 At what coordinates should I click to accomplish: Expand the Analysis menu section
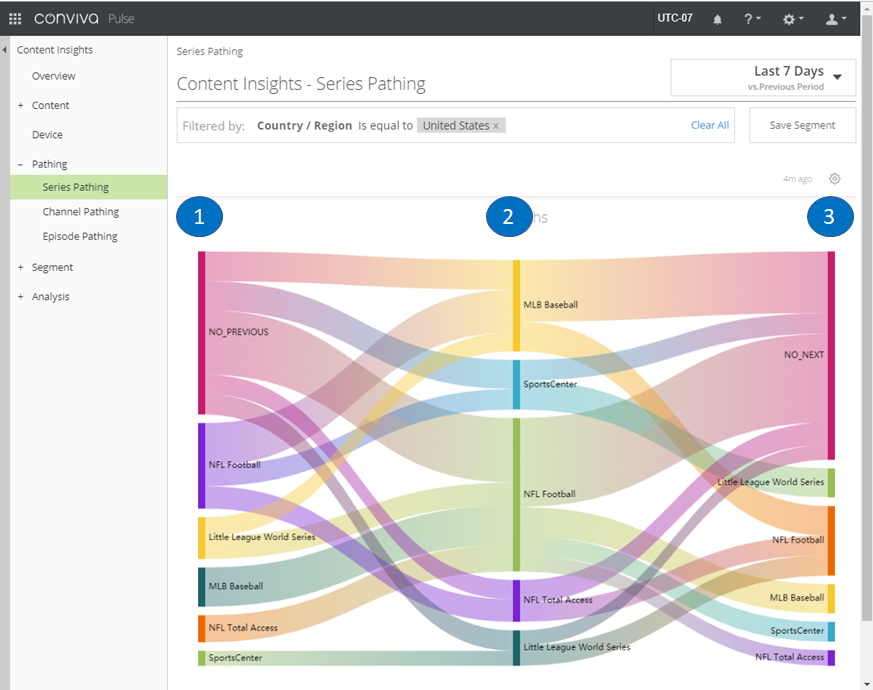21,297
